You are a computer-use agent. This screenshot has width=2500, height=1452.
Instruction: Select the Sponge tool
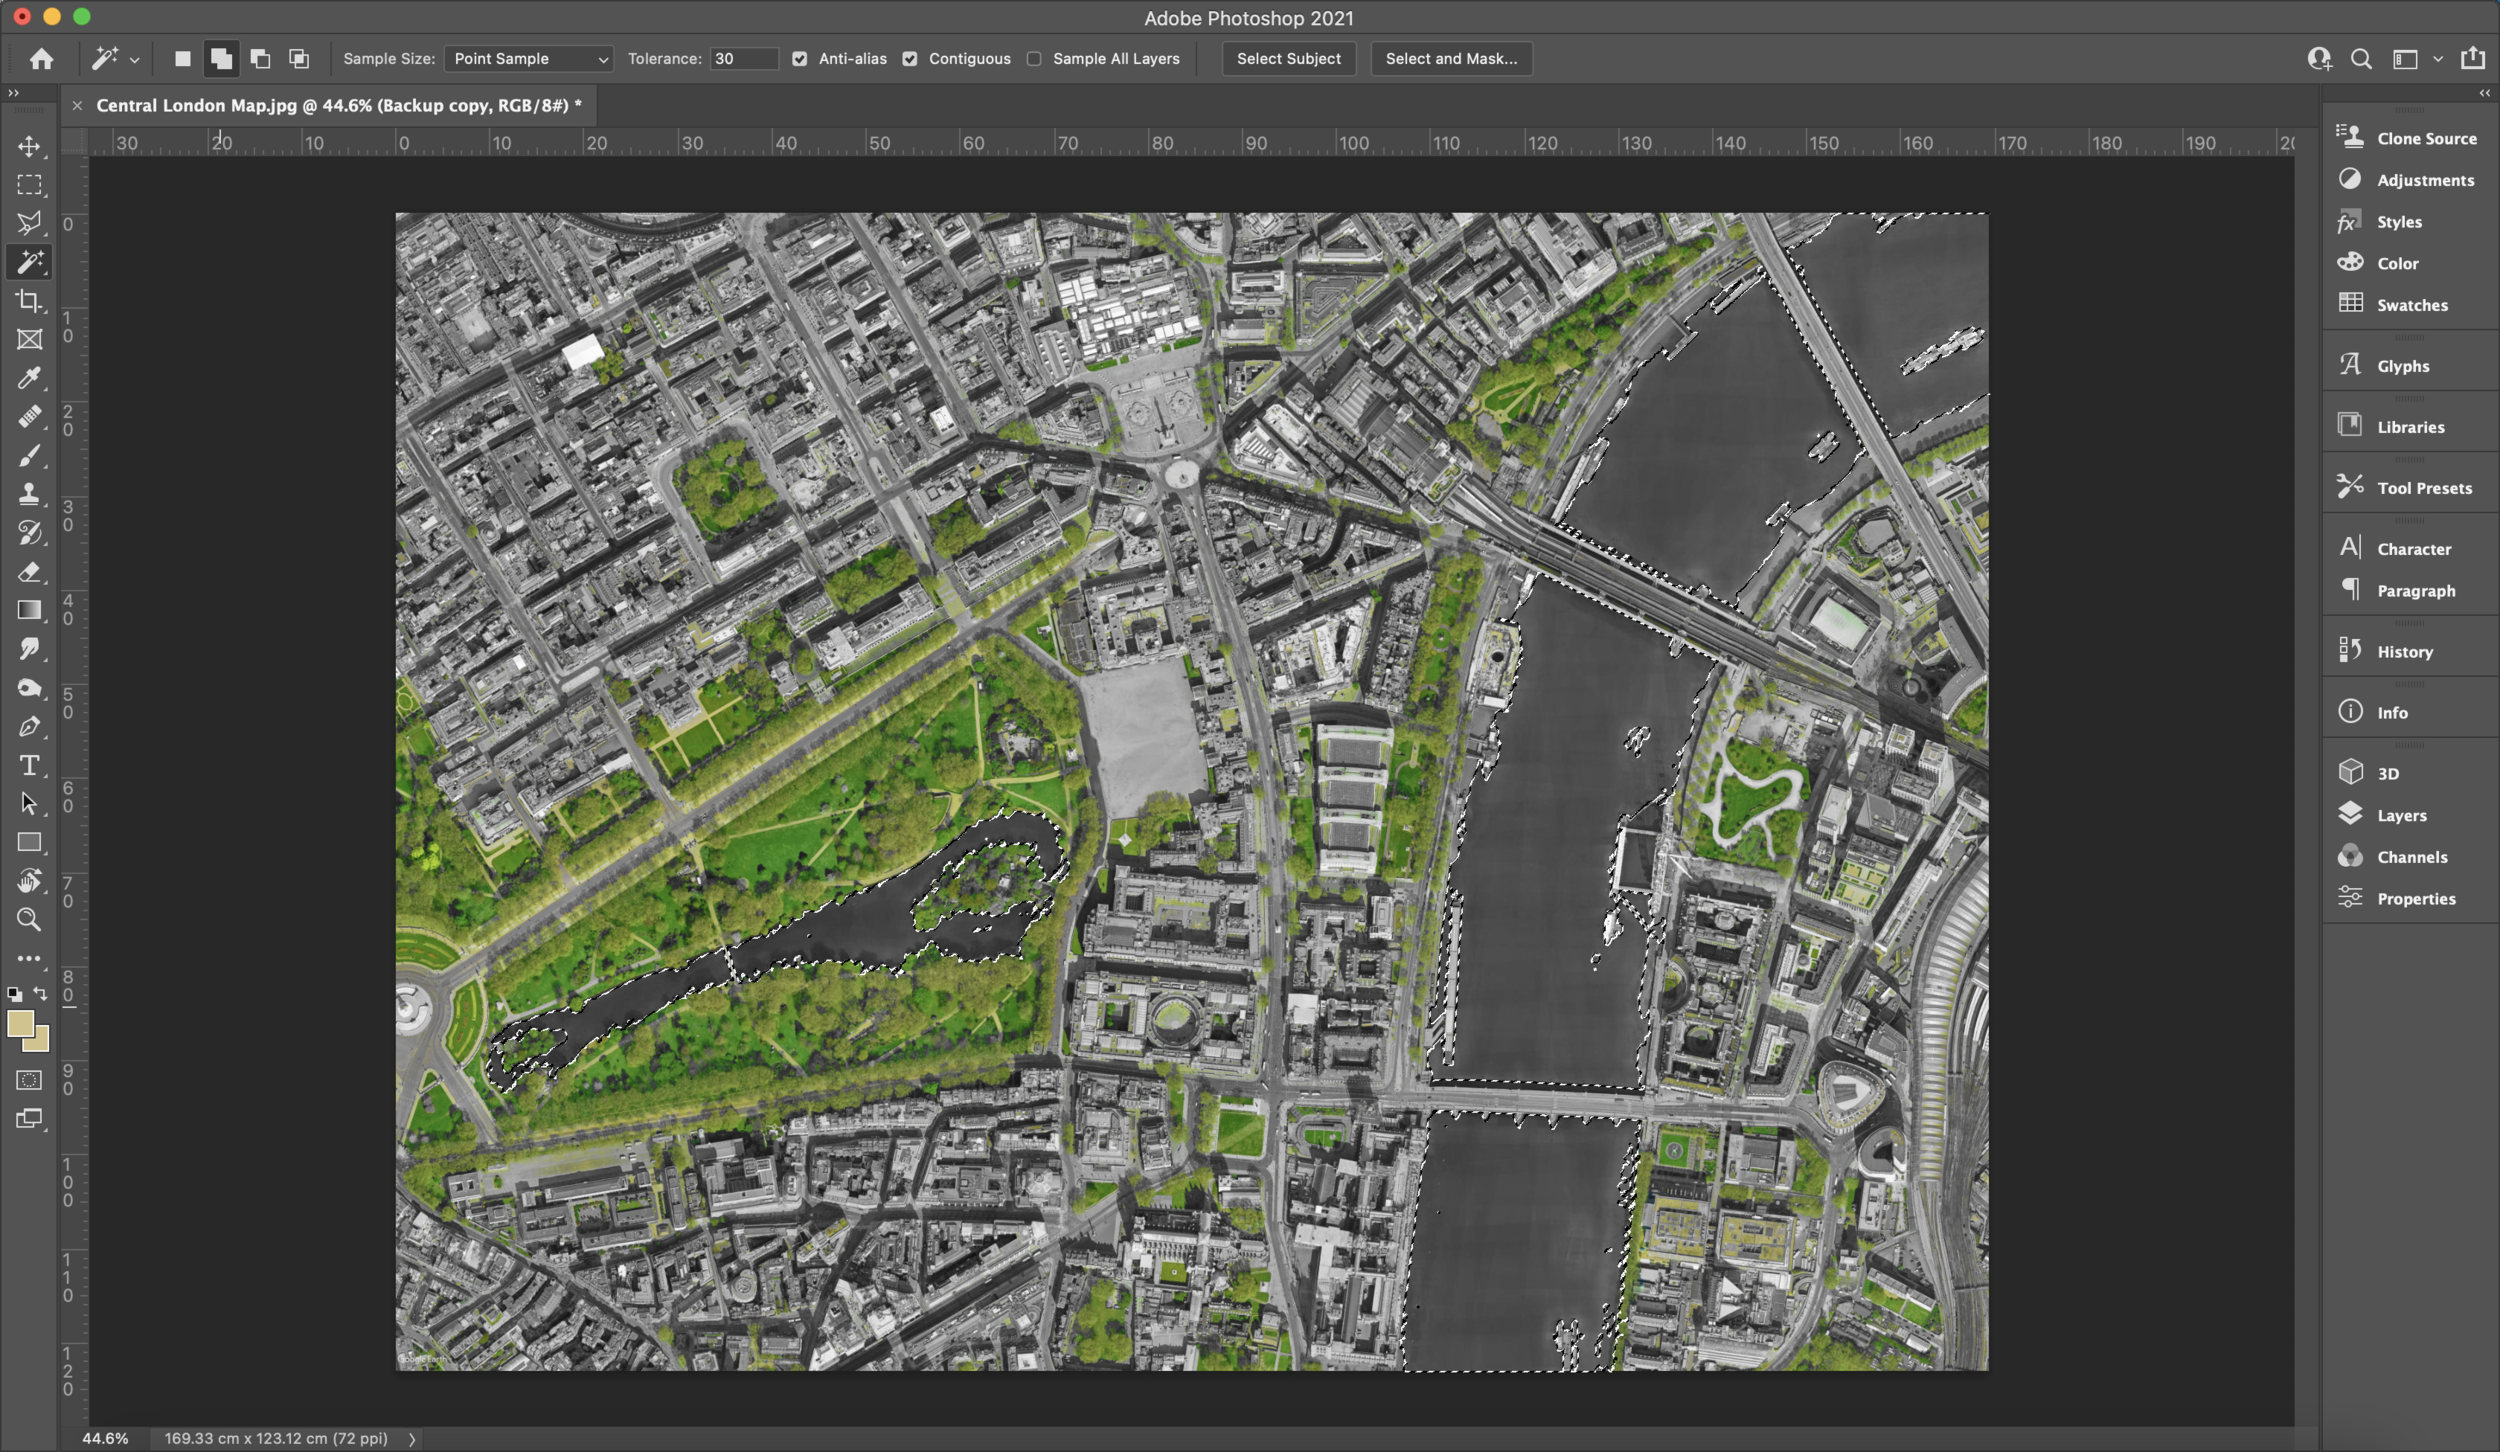[29, 688]
